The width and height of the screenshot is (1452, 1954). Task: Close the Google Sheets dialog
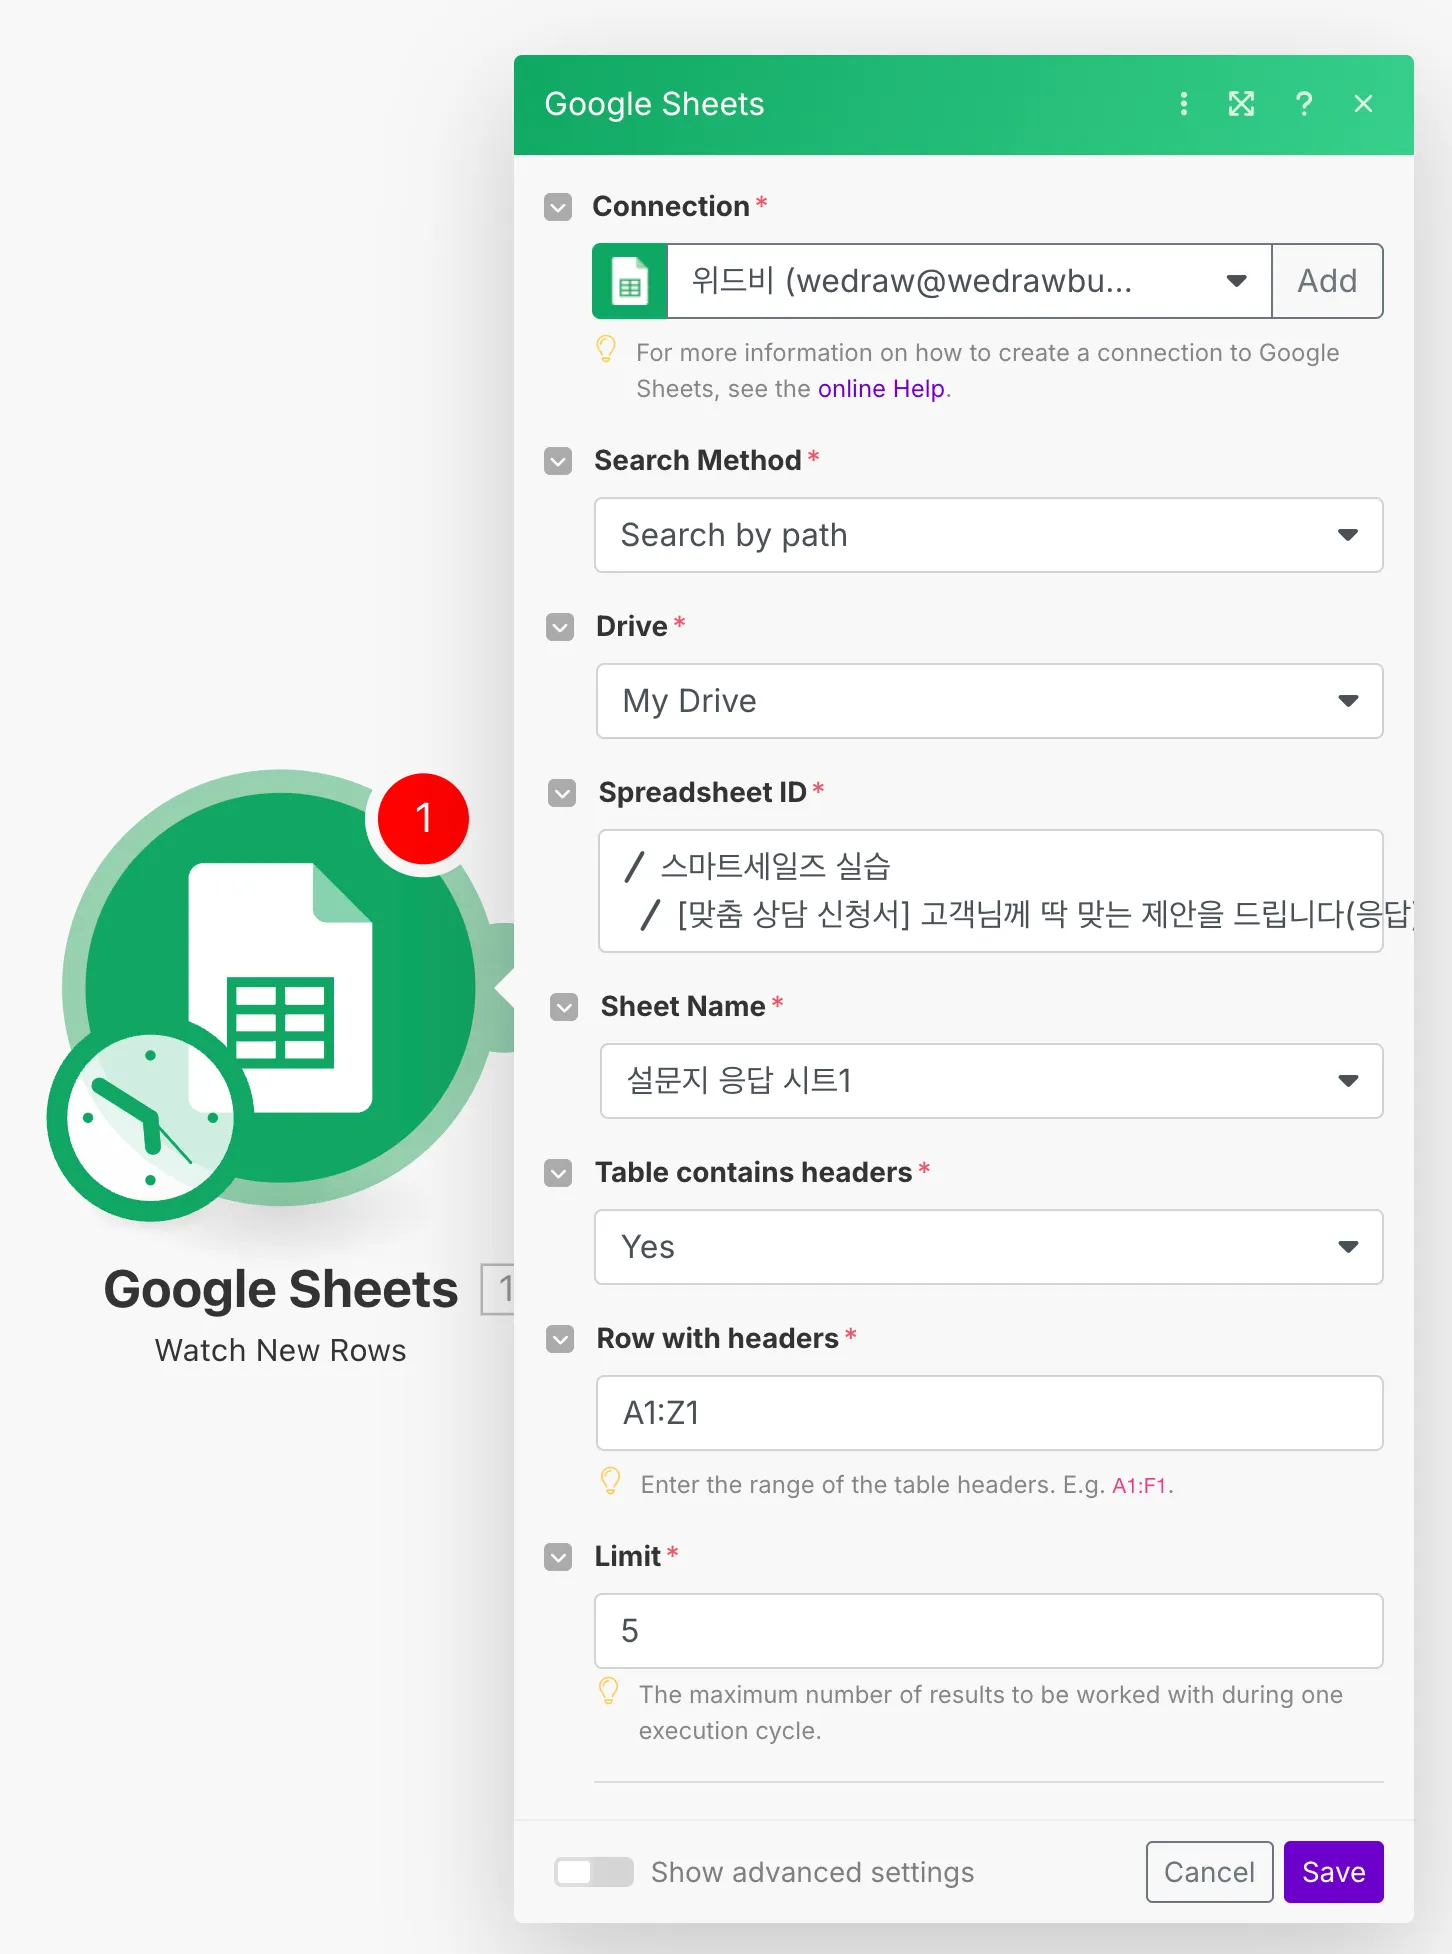(x=1363, y=104)
